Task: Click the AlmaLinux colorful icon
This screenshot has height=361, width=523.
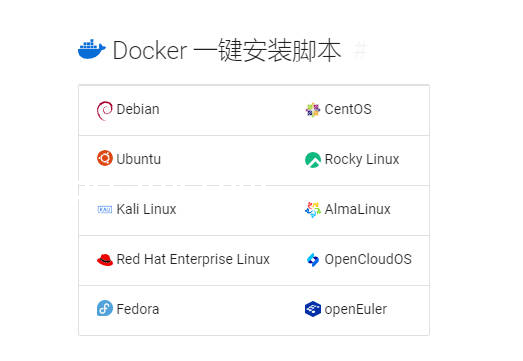Action: tap(313, 210)
